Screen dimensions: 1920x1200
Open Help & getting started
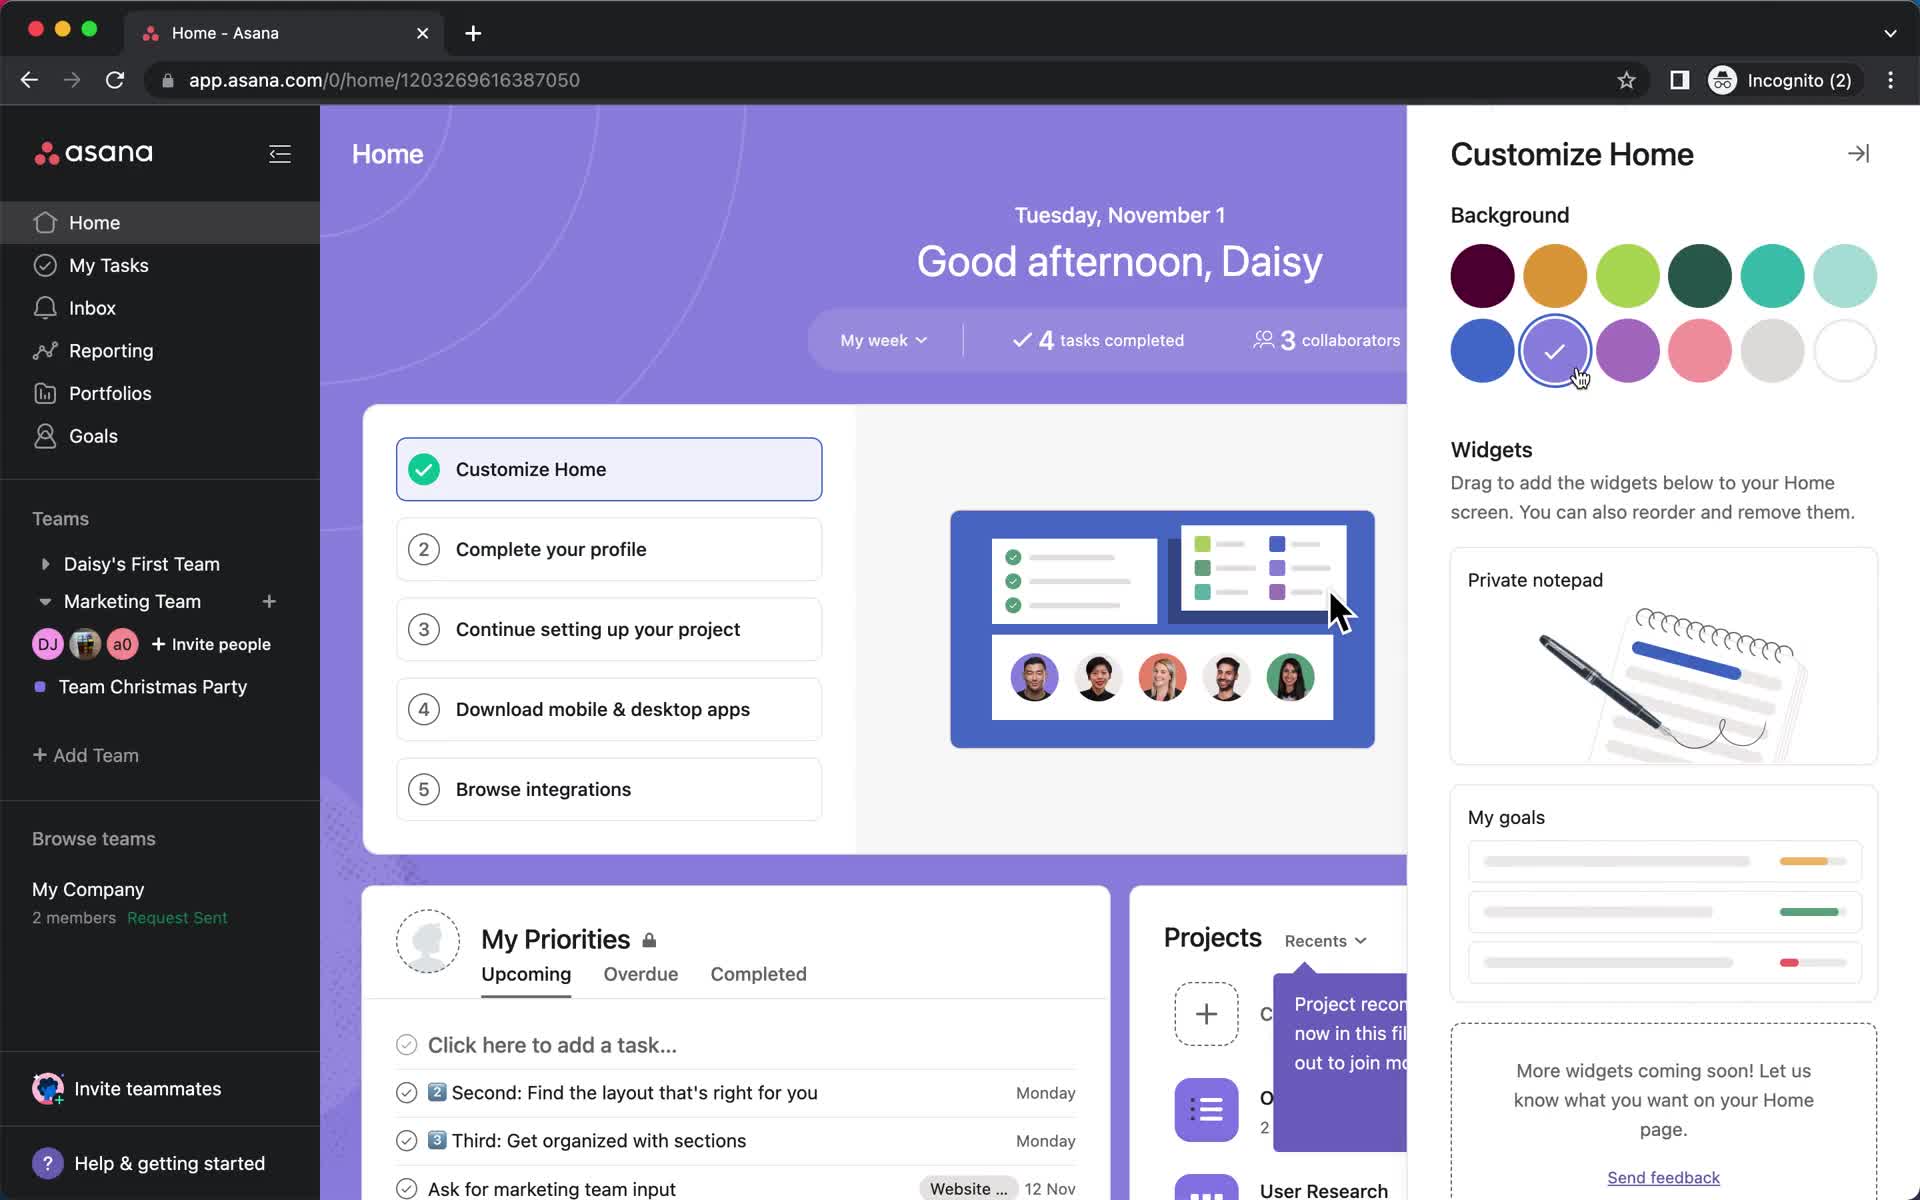pos(150,1164)
